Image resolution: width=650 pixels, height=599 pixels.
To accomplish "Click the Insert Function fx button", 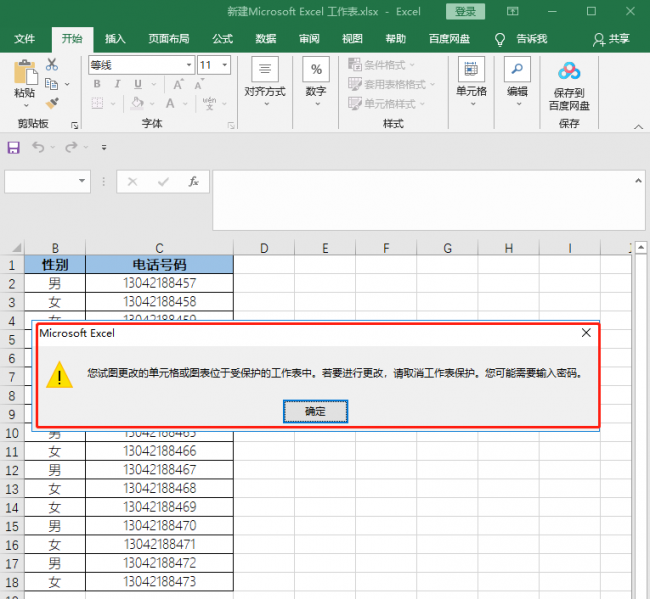I will pyautogui.click(x=193, y=181).
